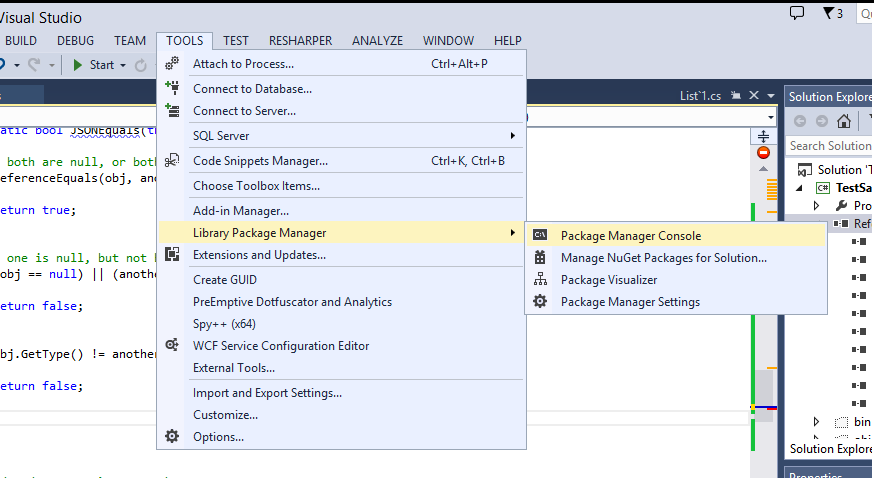The width and height of the screenshot is (874, 478).
Task: Toggle pin on List`1.cs tab
Action: click(x=734, y=96)
